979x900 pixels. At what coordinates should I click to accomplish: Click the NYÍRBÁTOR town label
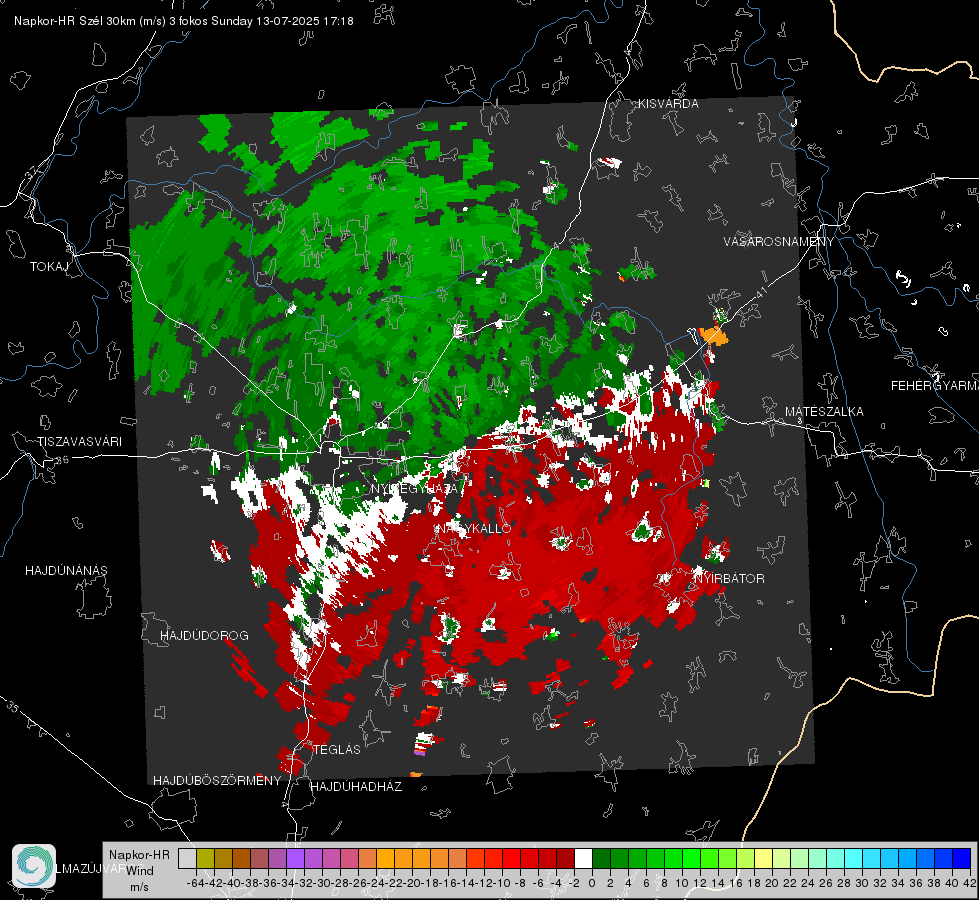[729, 578]
